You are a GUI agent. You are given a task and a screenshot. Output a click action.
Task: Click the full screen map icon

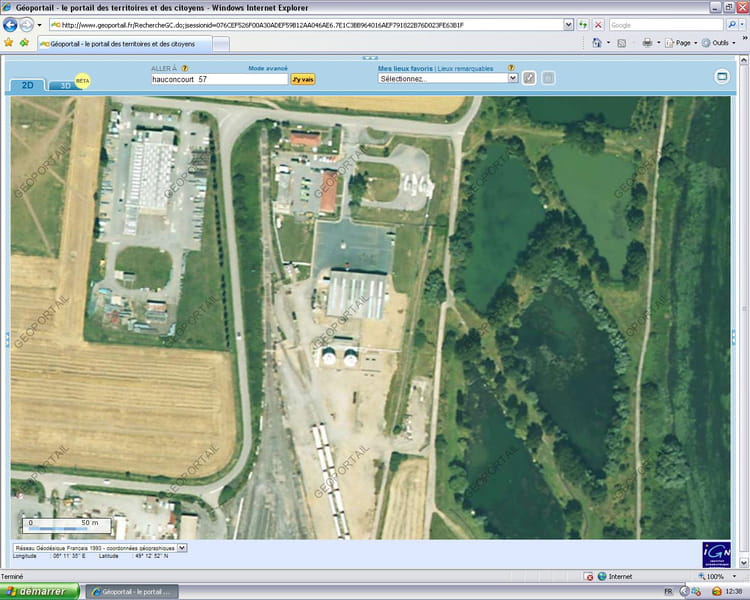click(722, 77)
